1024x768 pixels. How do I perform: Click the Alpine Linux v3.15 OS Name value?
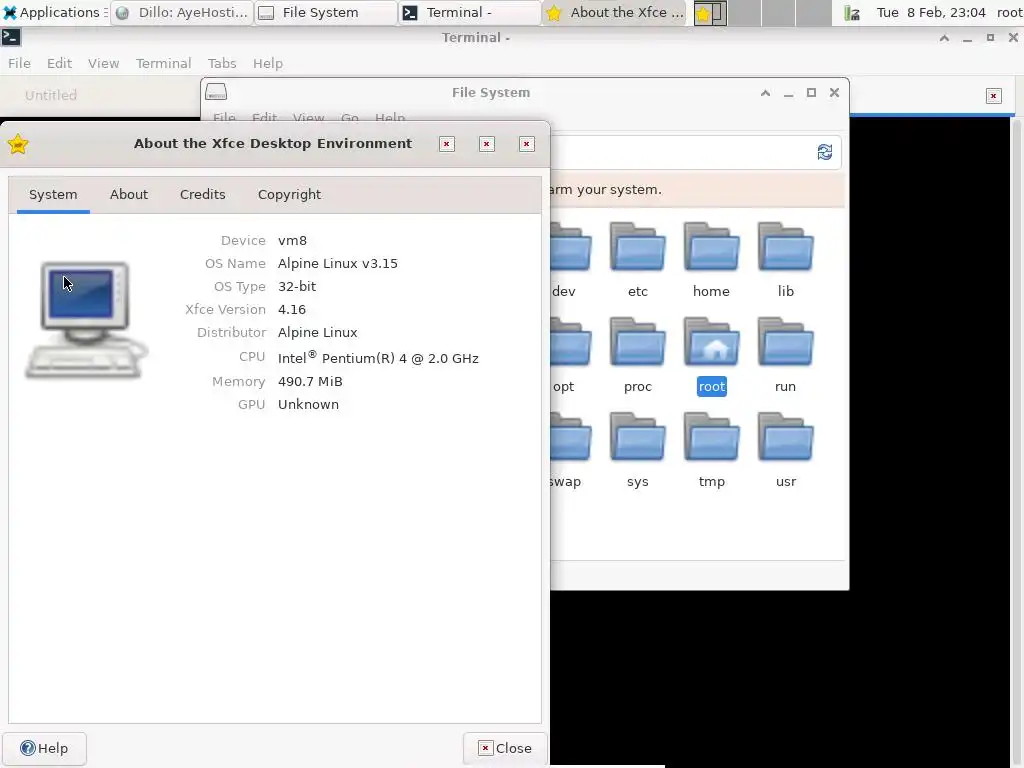338,264
